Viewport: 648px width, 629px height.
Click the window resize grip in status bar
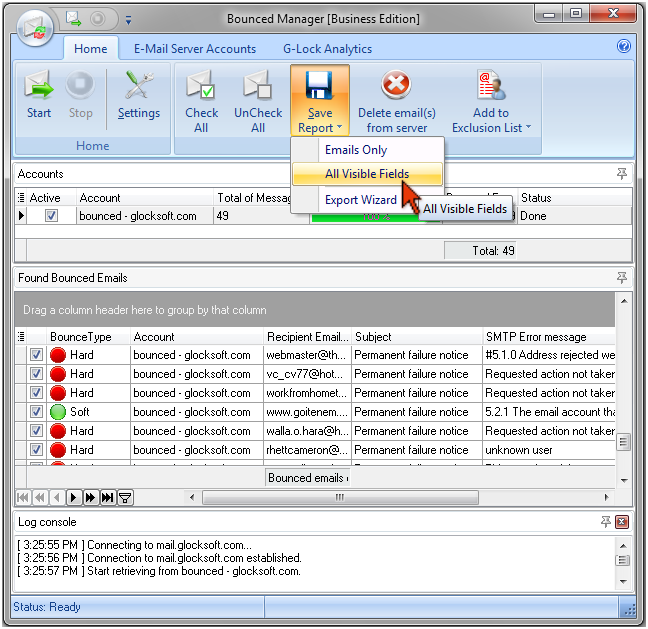click(x=630, y=610)
